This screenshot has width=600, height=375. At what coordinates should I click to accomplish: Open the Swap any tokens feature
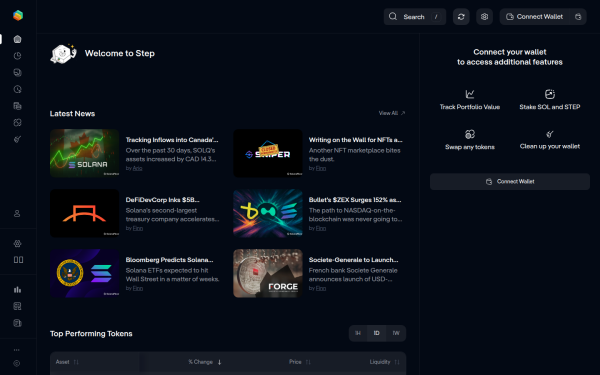(x=470, y=140)
